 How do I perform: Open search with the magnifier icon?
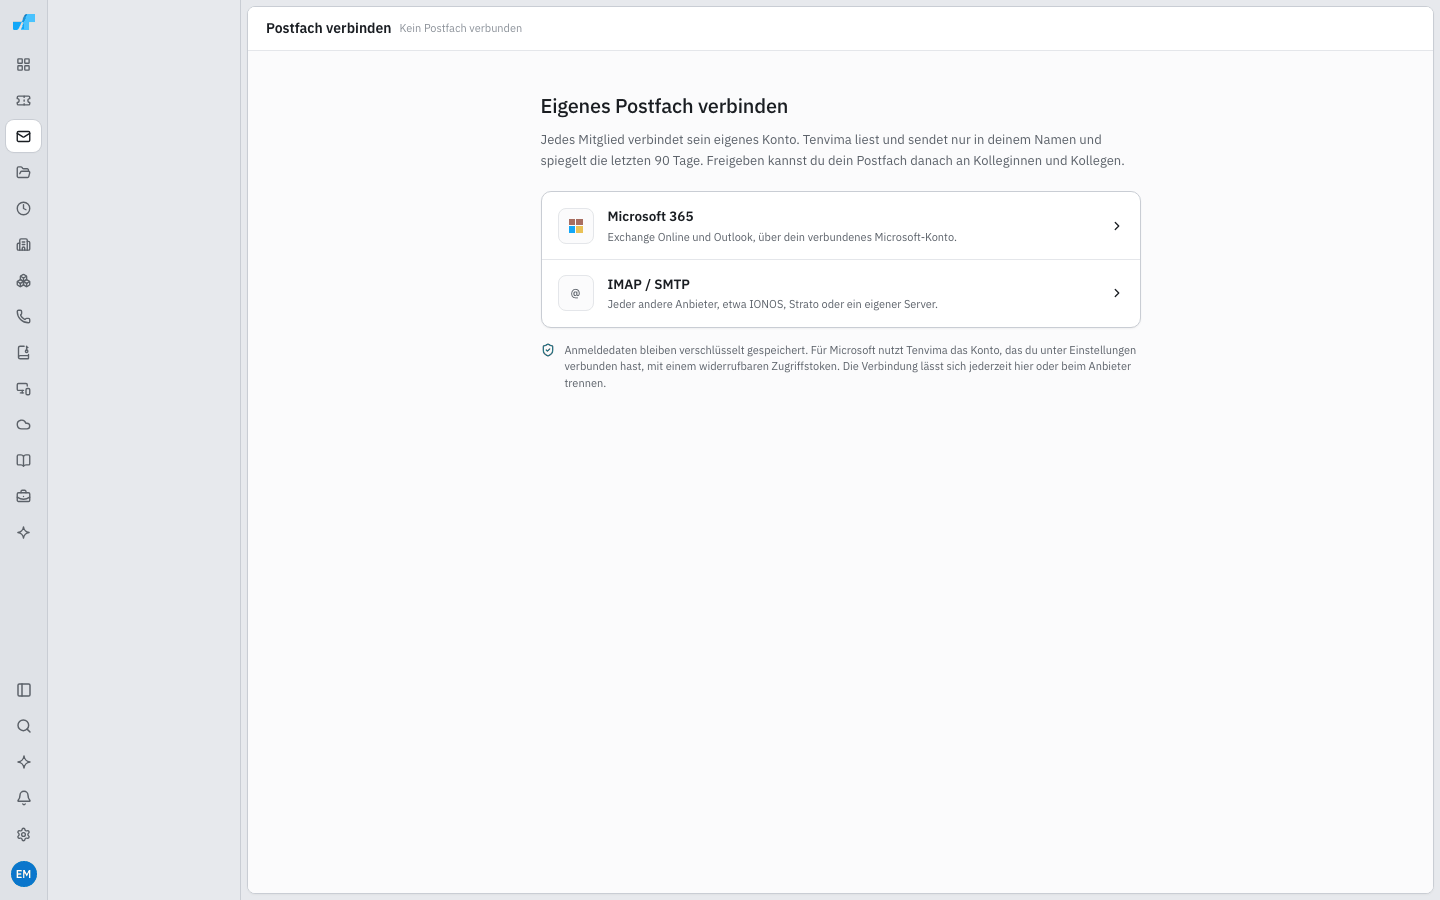[x=24, y=726]
